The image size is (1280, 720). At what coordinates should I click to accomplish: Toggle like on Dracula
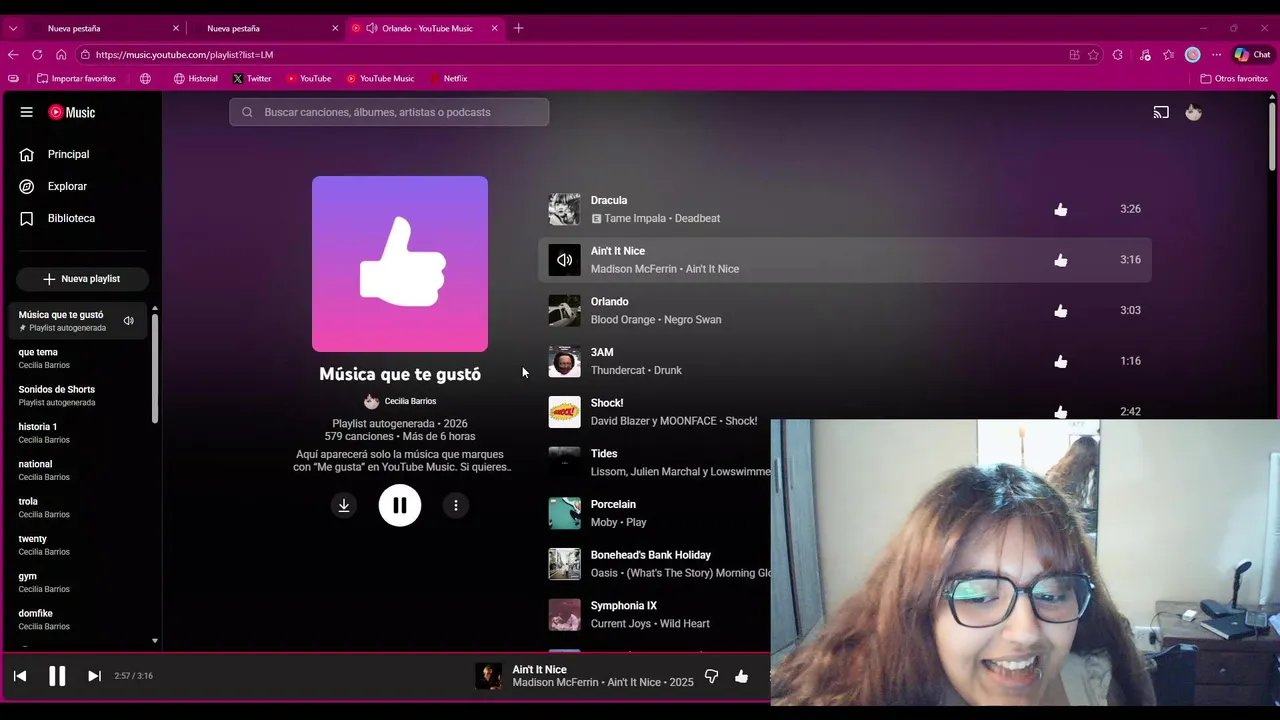tap(1060, 209)
